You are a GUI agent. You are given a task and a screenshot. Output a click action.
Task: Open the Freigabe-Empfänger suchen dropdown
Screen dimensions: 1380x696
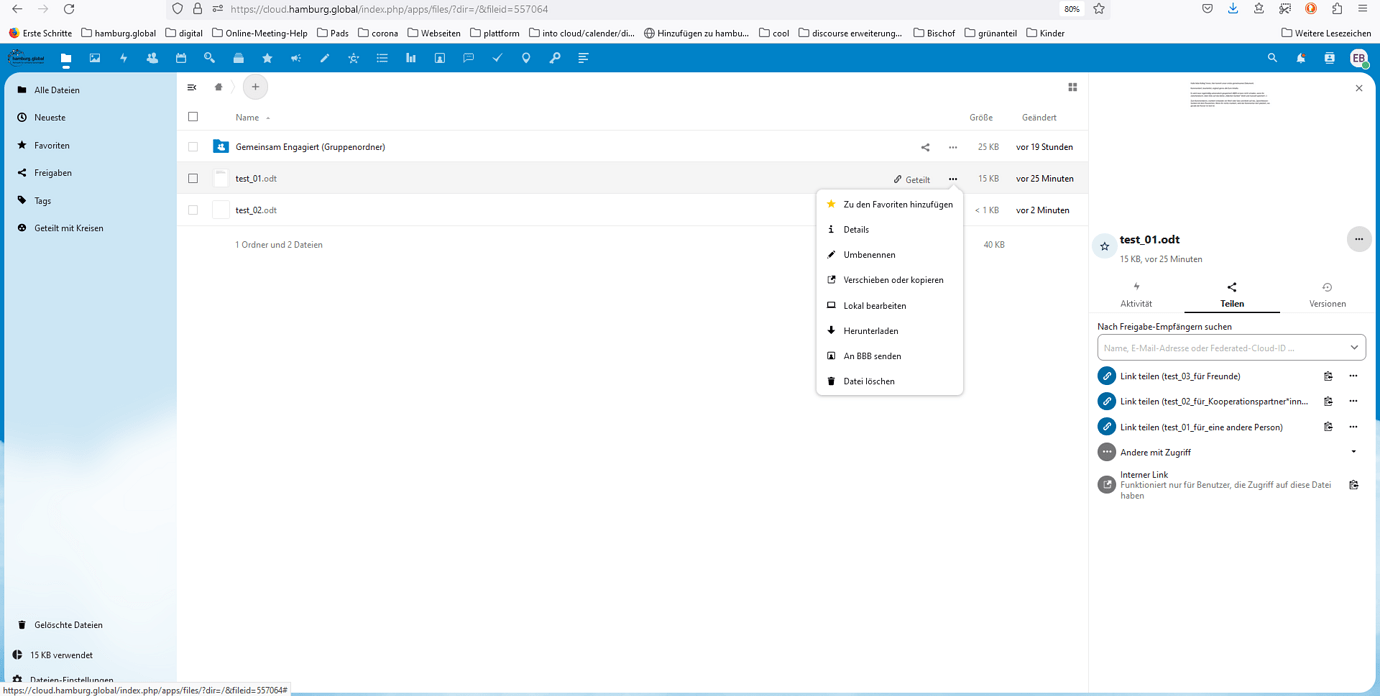point(1356,347)
